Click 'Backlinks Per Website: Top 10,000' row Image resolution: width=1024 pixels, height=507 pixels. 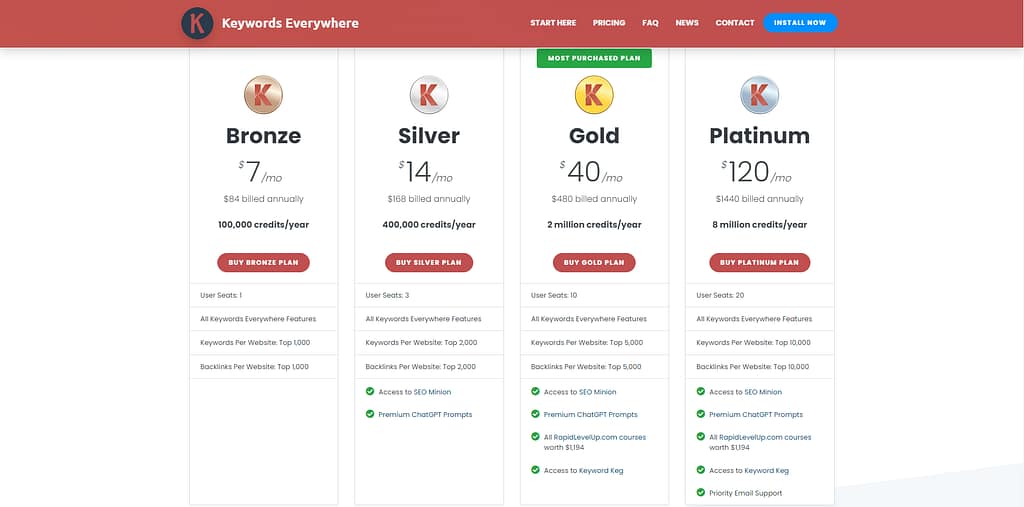[760, 367]
